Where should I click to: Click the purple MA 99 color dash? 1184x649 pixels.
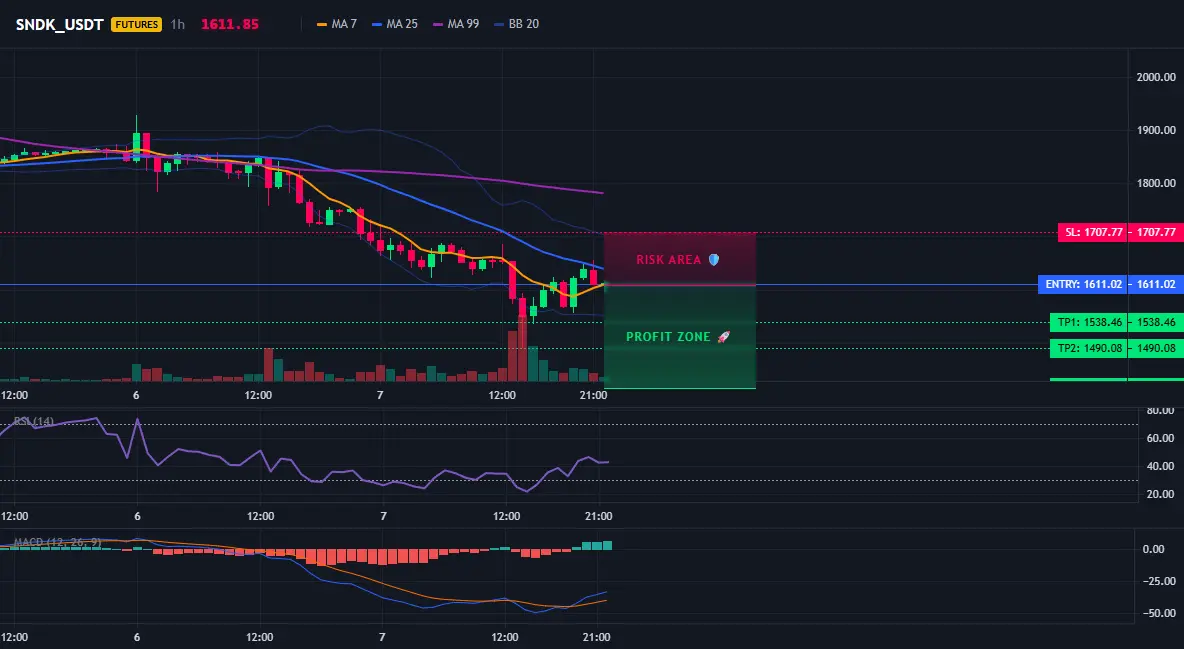(438, 24)
